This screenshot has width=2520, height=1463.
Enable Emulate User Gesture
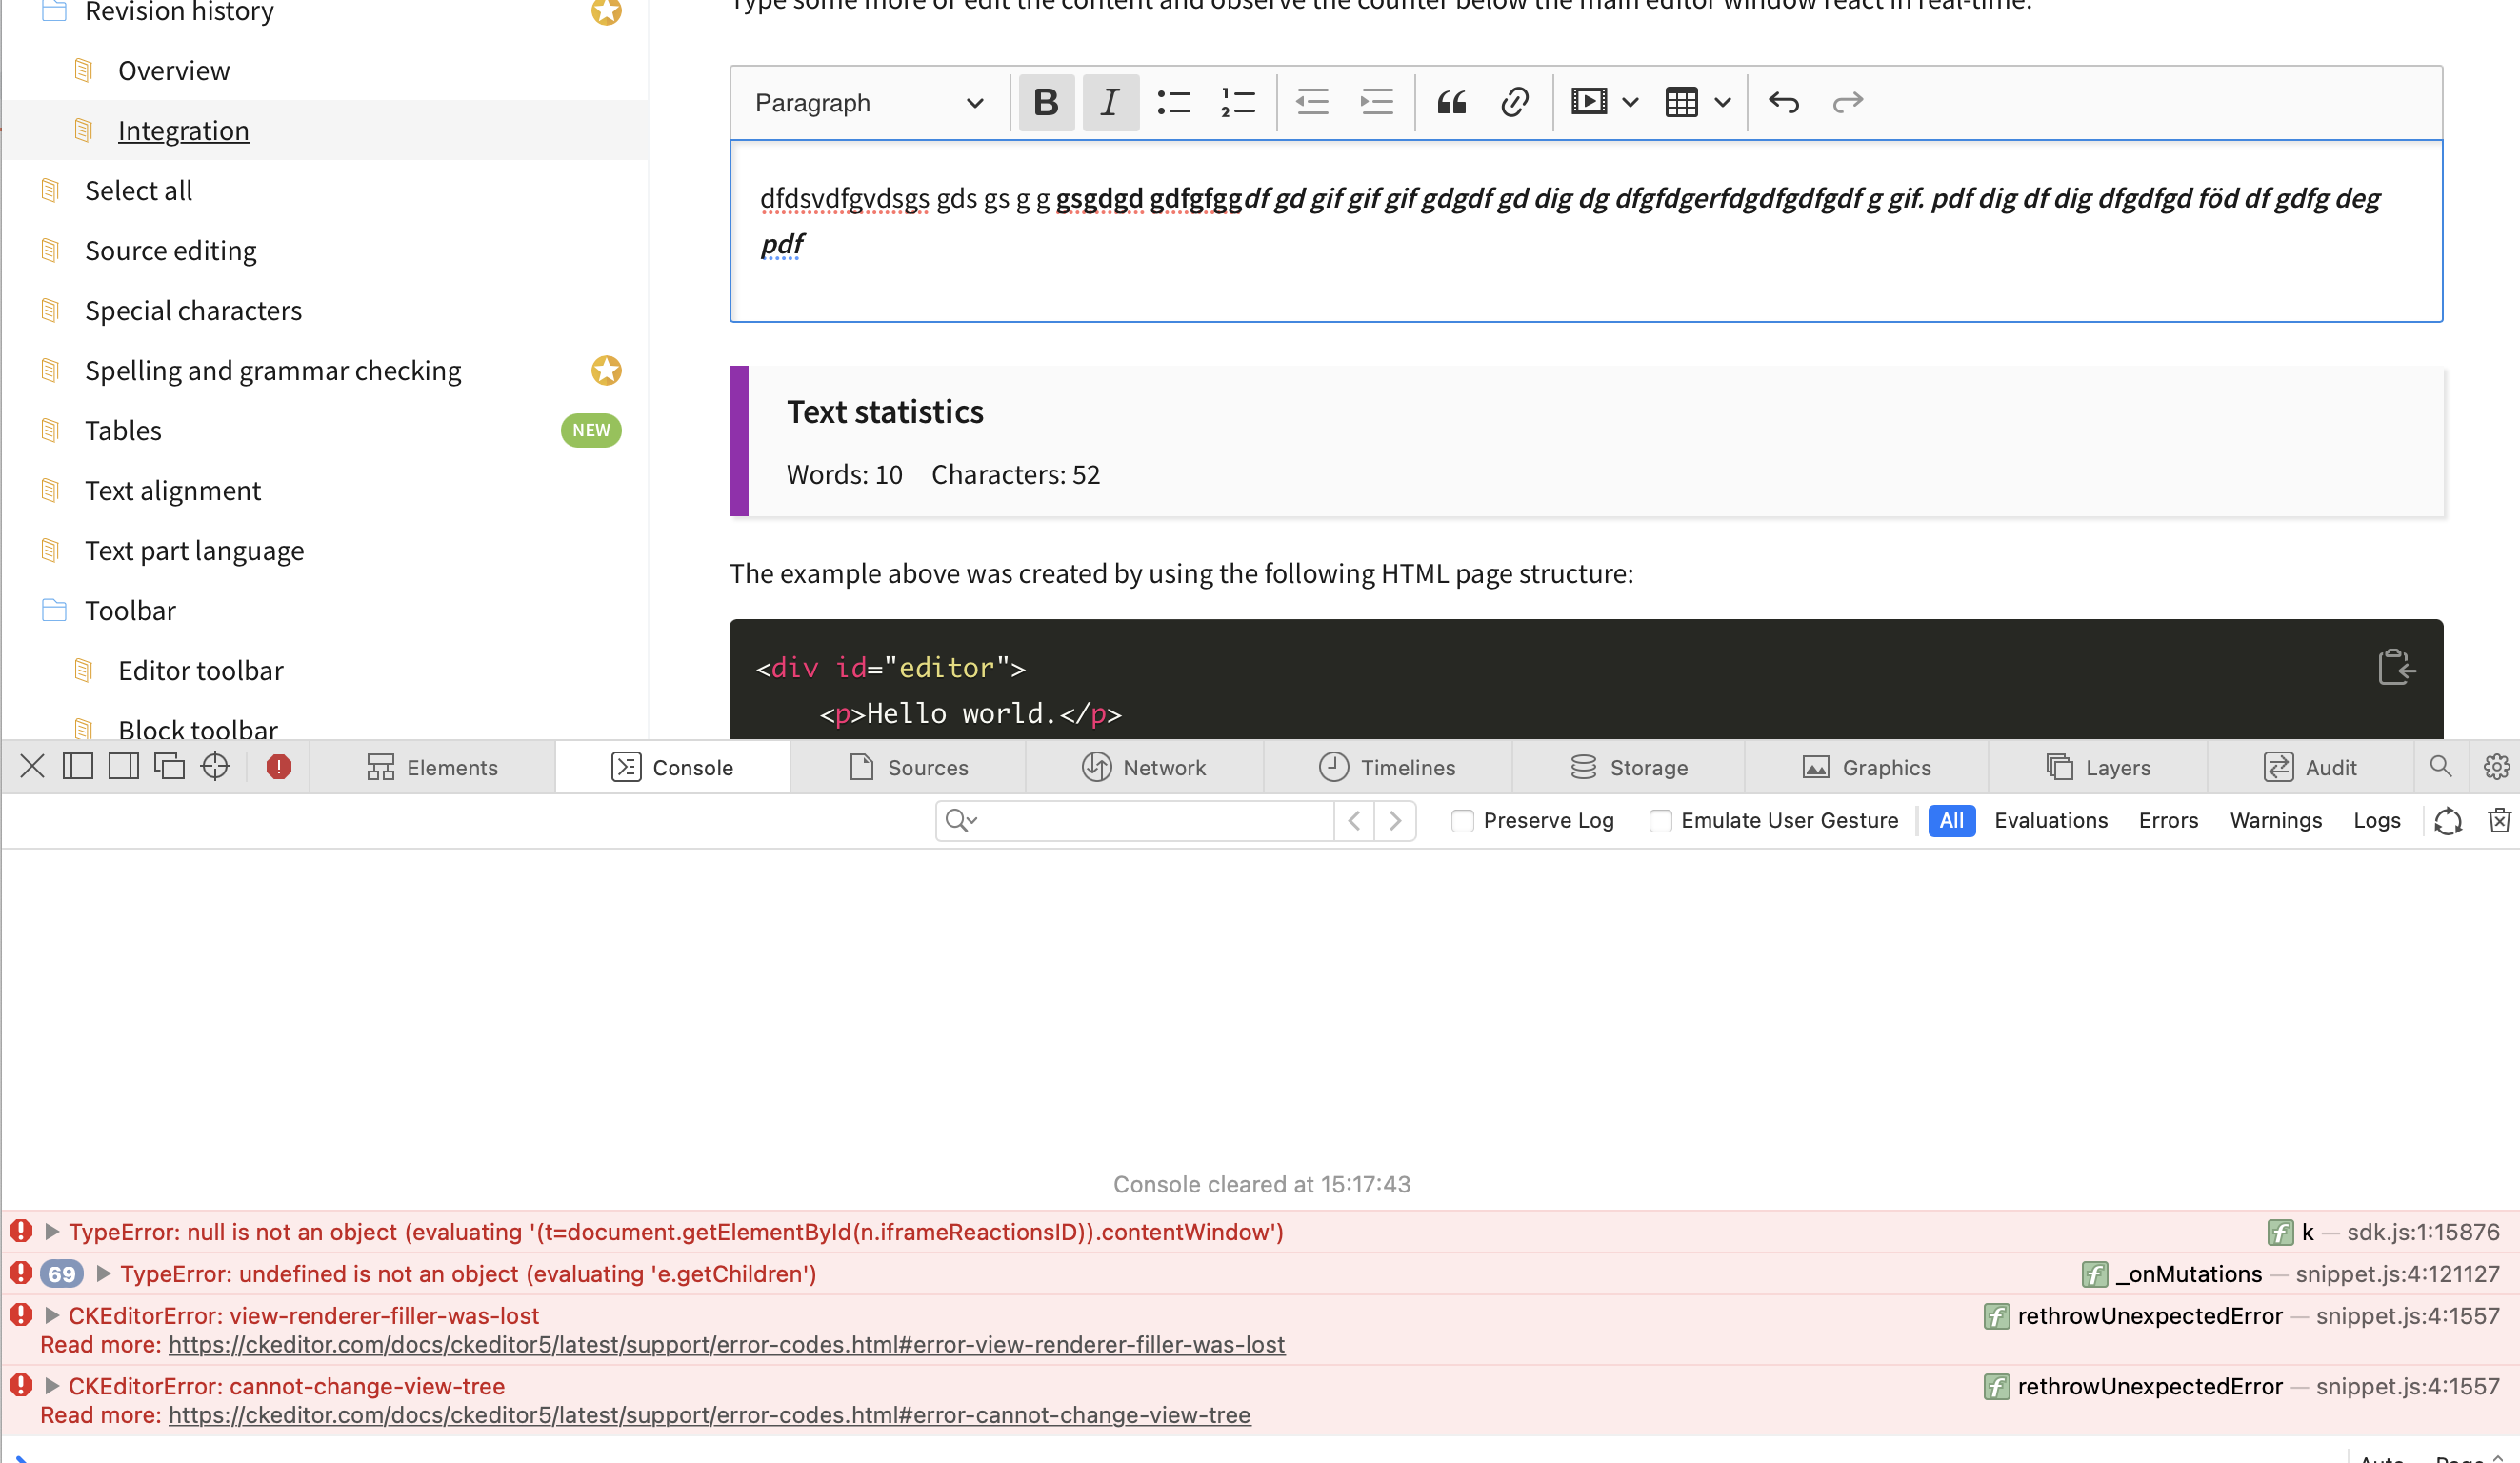tap(1661, 820)
